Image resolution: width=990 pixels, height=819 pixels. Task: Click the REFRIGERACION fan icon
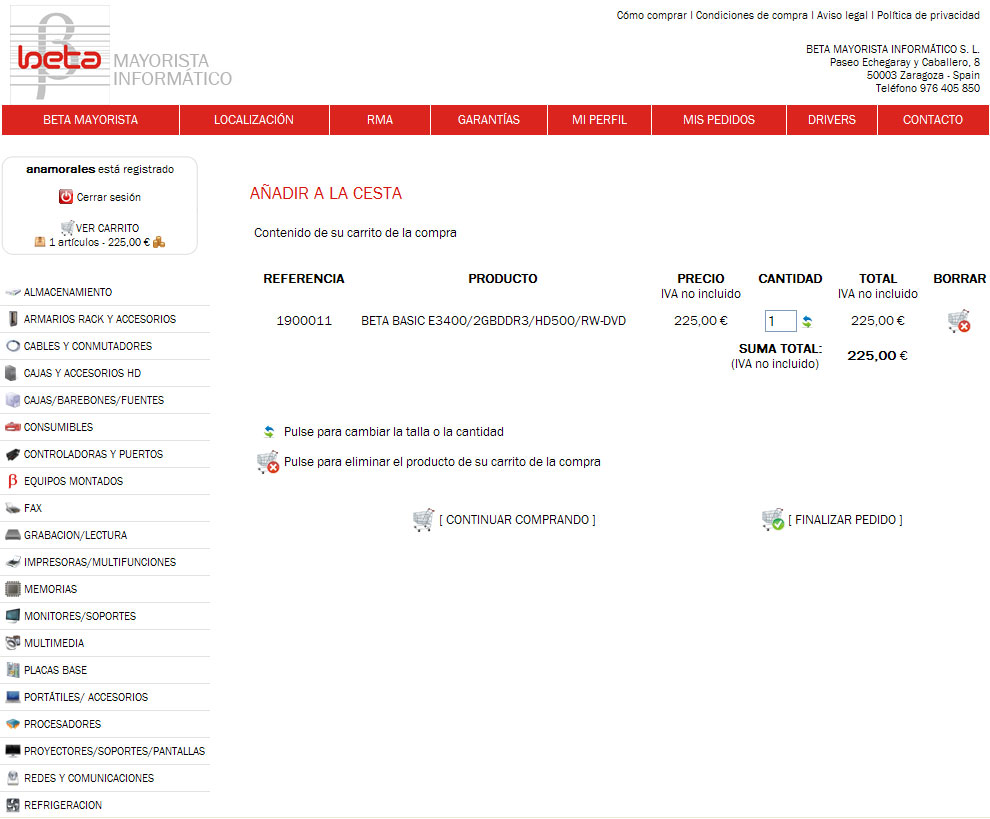tap(13, 805)
